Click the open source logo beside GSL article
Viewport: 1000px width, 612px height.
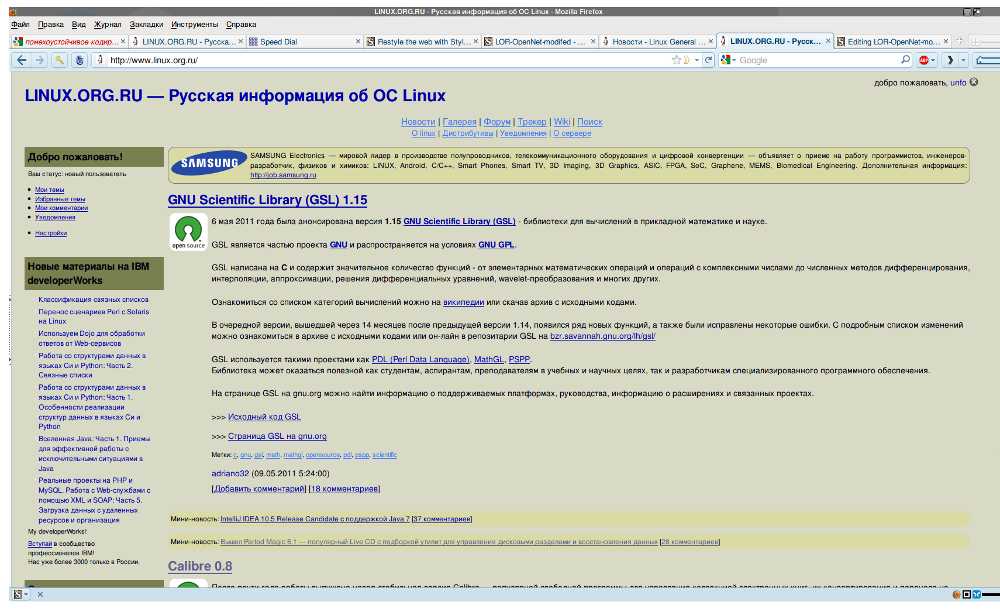pyautogui.click(x=188, y=231)
